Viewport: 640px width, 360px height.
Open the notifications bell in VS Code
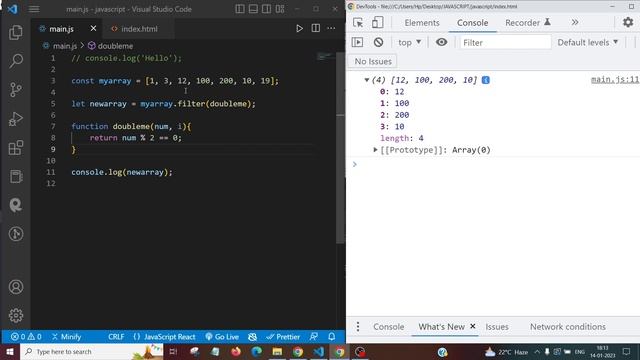pos(331,337)
